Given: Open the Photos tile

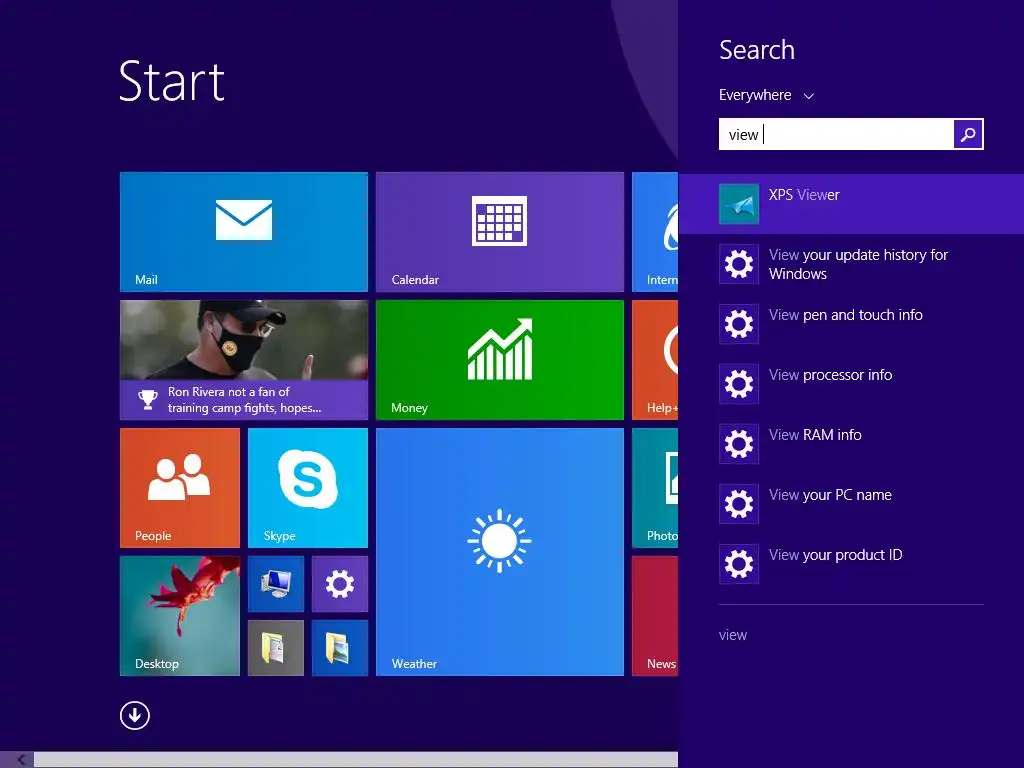Looking at the screenshot, I should (655, 488).
